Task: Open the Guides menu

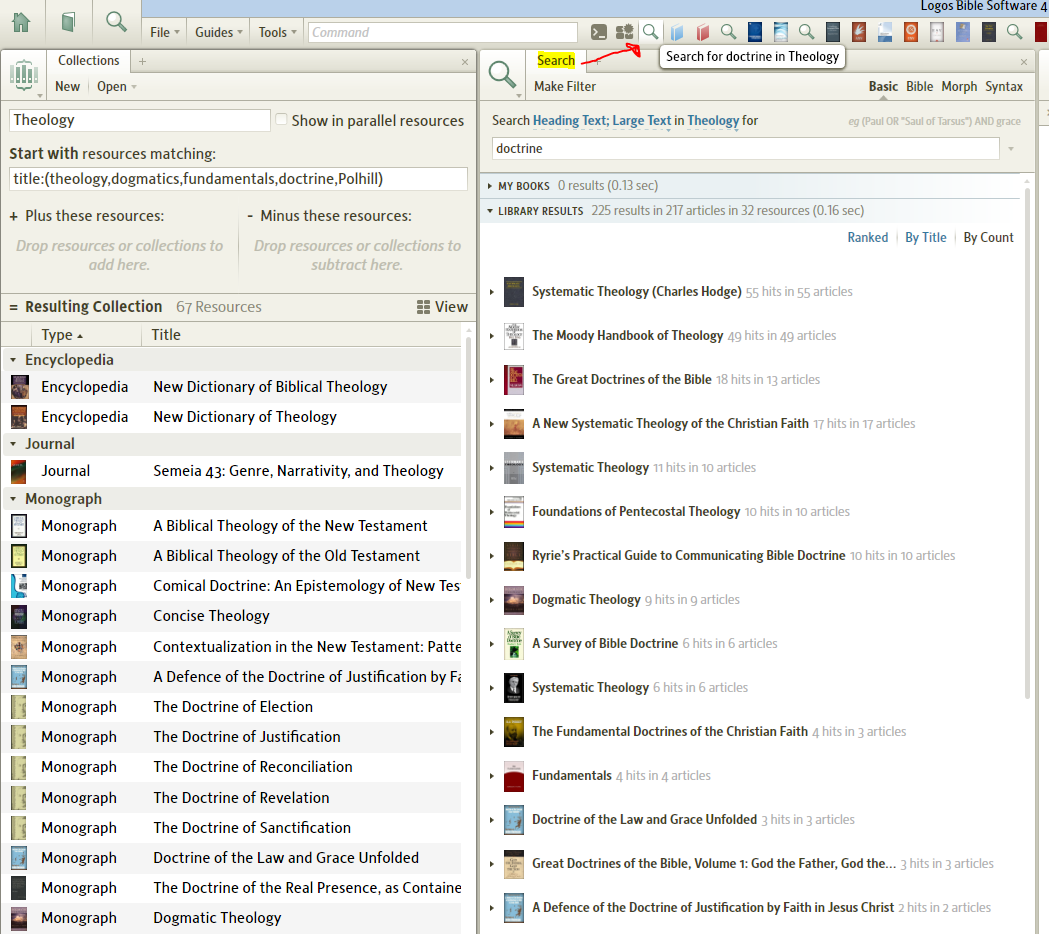Action: (219, 32)
